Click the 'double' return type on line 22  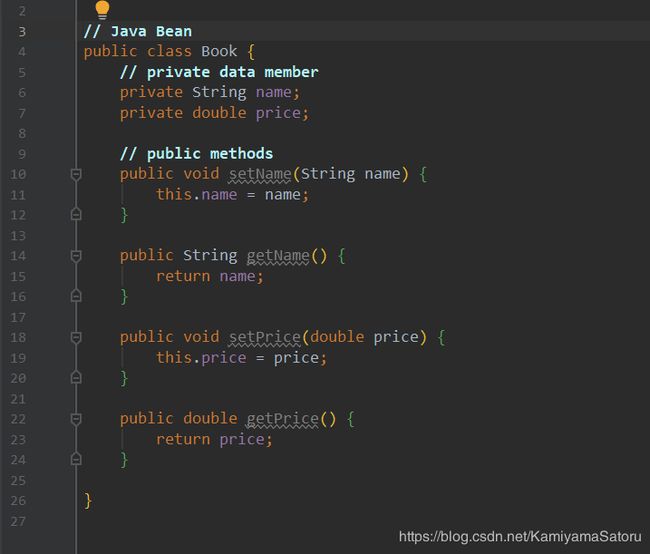pos(210,419)
